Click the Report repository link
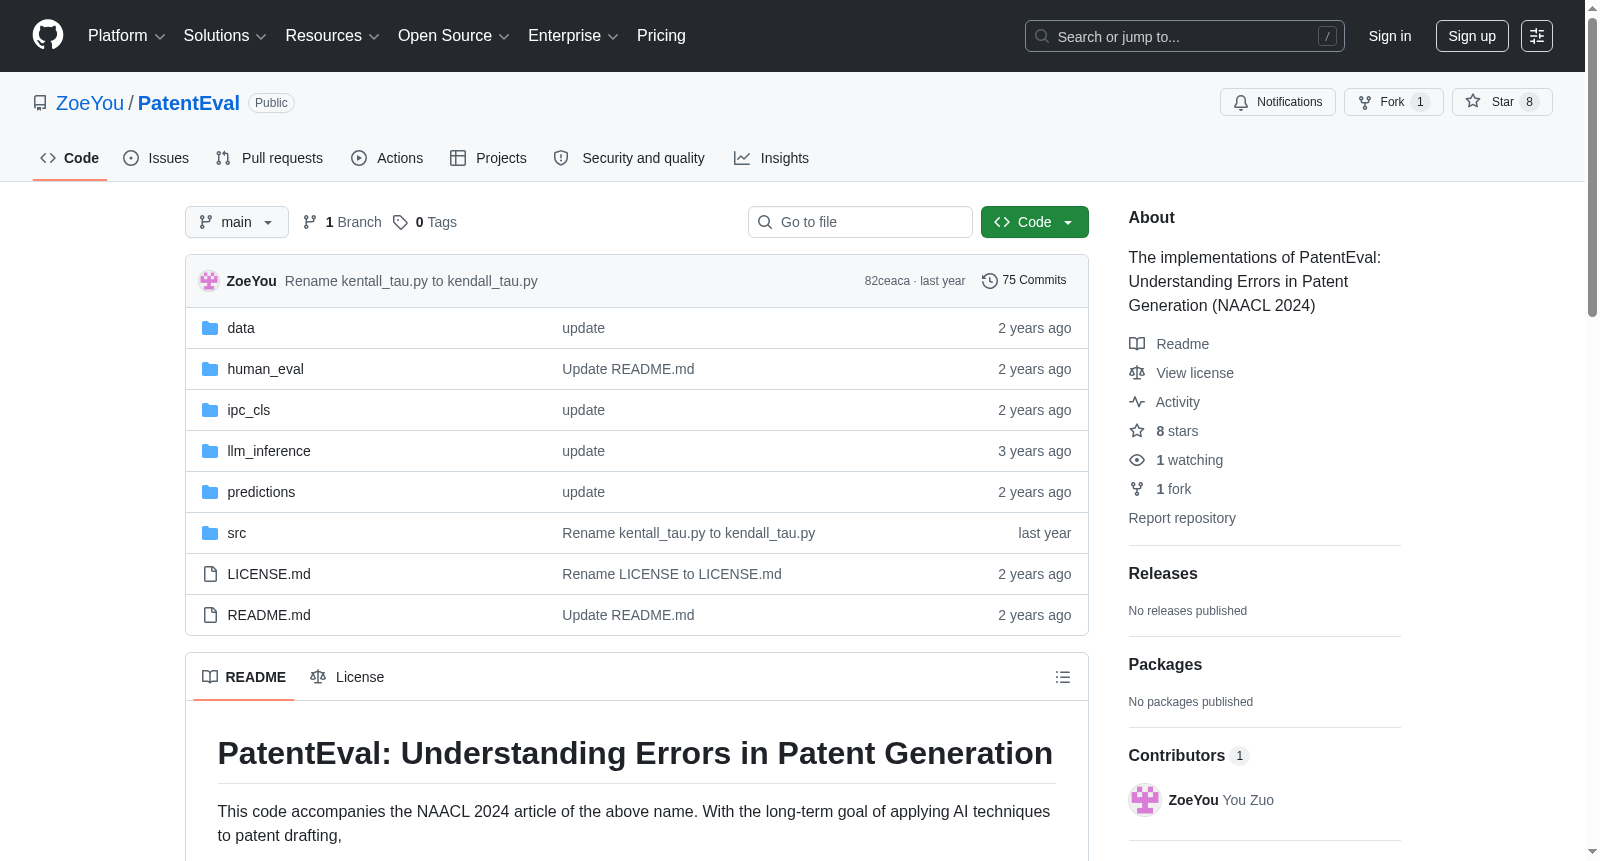The image size is (1600, 861). point(1182,518)
